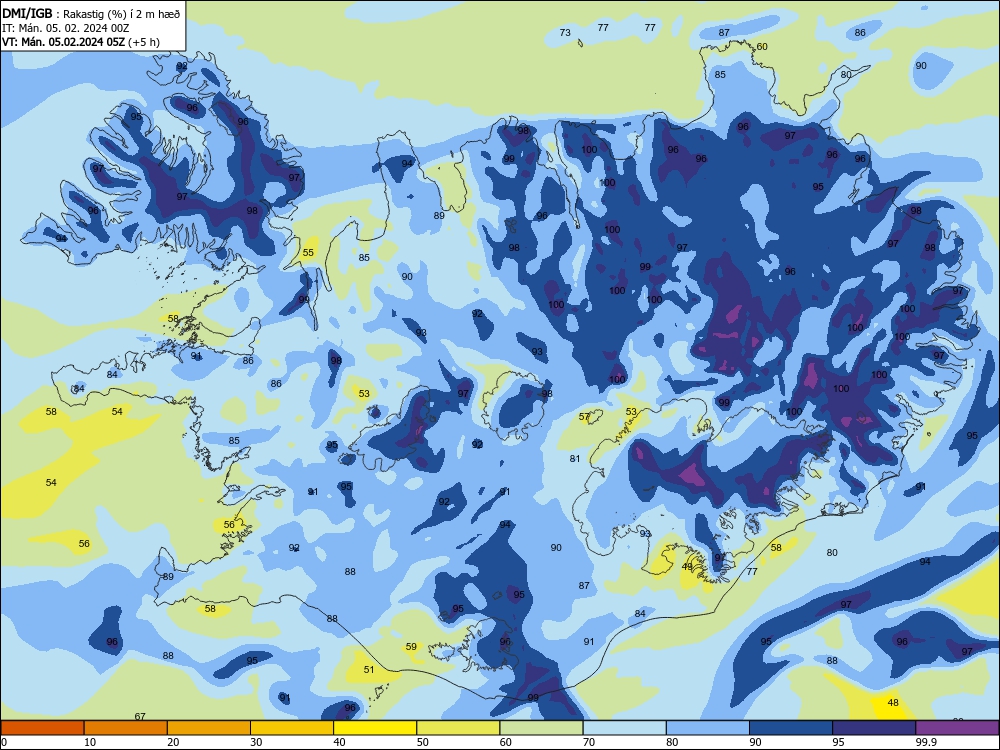Click the 'VT: Mán. 05.02.2024 05Z (+5 h)' line
This screenshot has width=1000, height=750.
click(x=81, y=42)
